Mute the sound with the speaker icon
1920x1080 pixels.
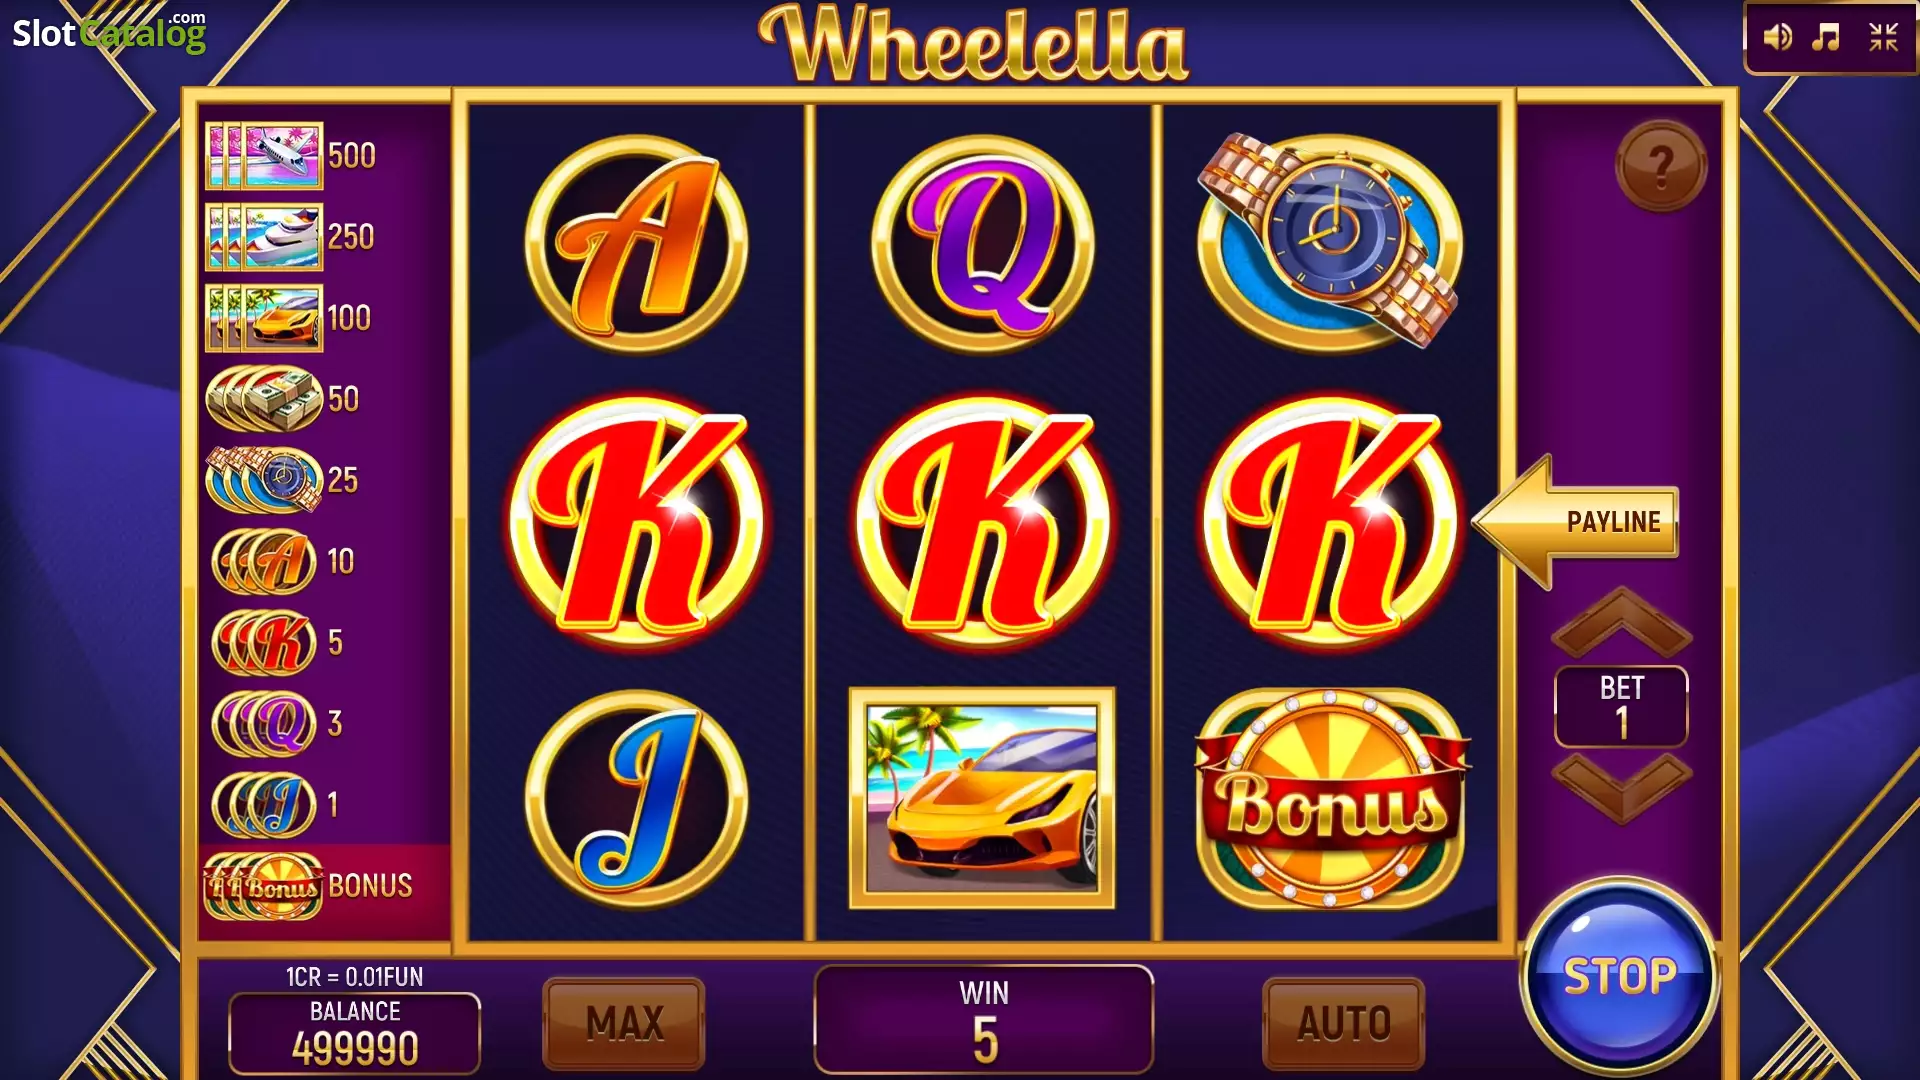(x=1777, y=38)
